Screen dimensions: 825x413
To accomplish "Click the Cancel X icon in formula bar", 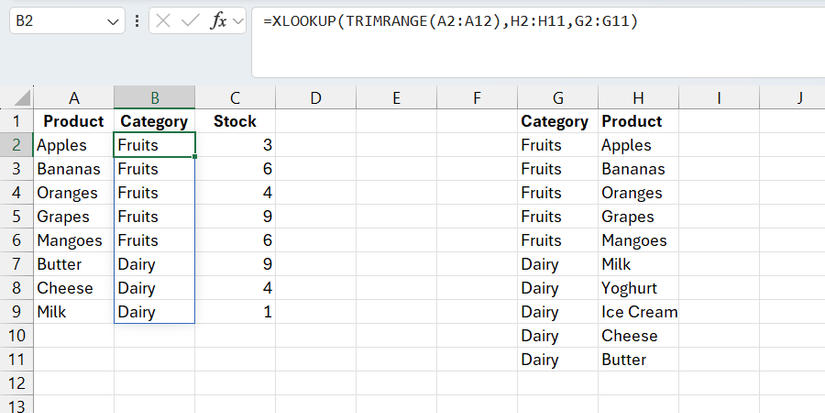I will click(165, 22).
